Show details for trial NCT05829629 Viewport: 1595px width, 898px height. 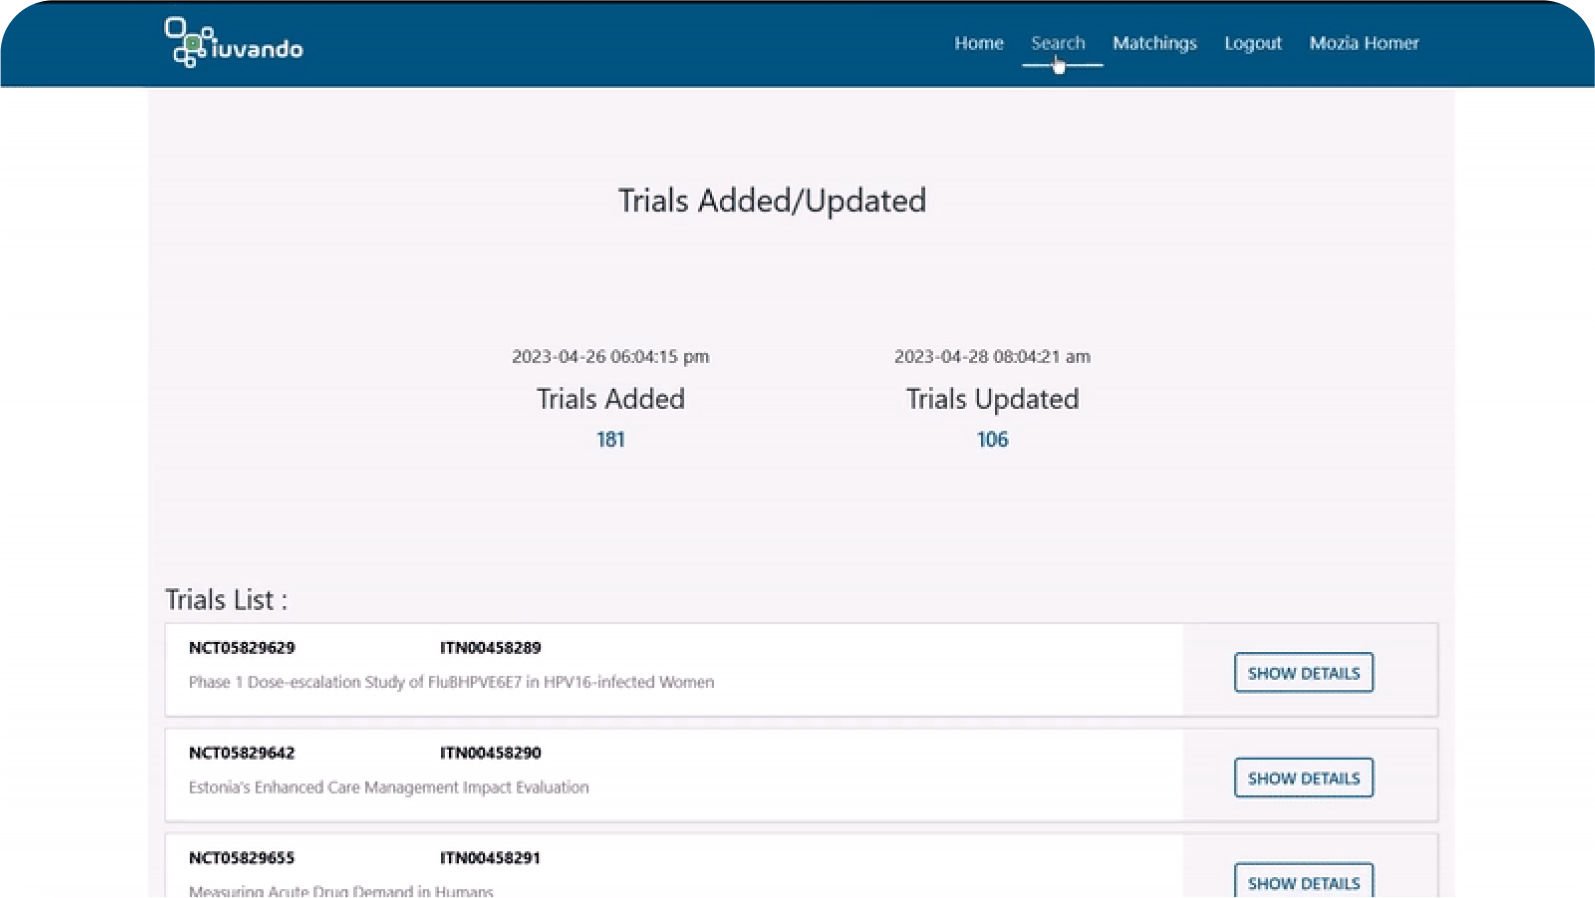[x=1303, y=673]
